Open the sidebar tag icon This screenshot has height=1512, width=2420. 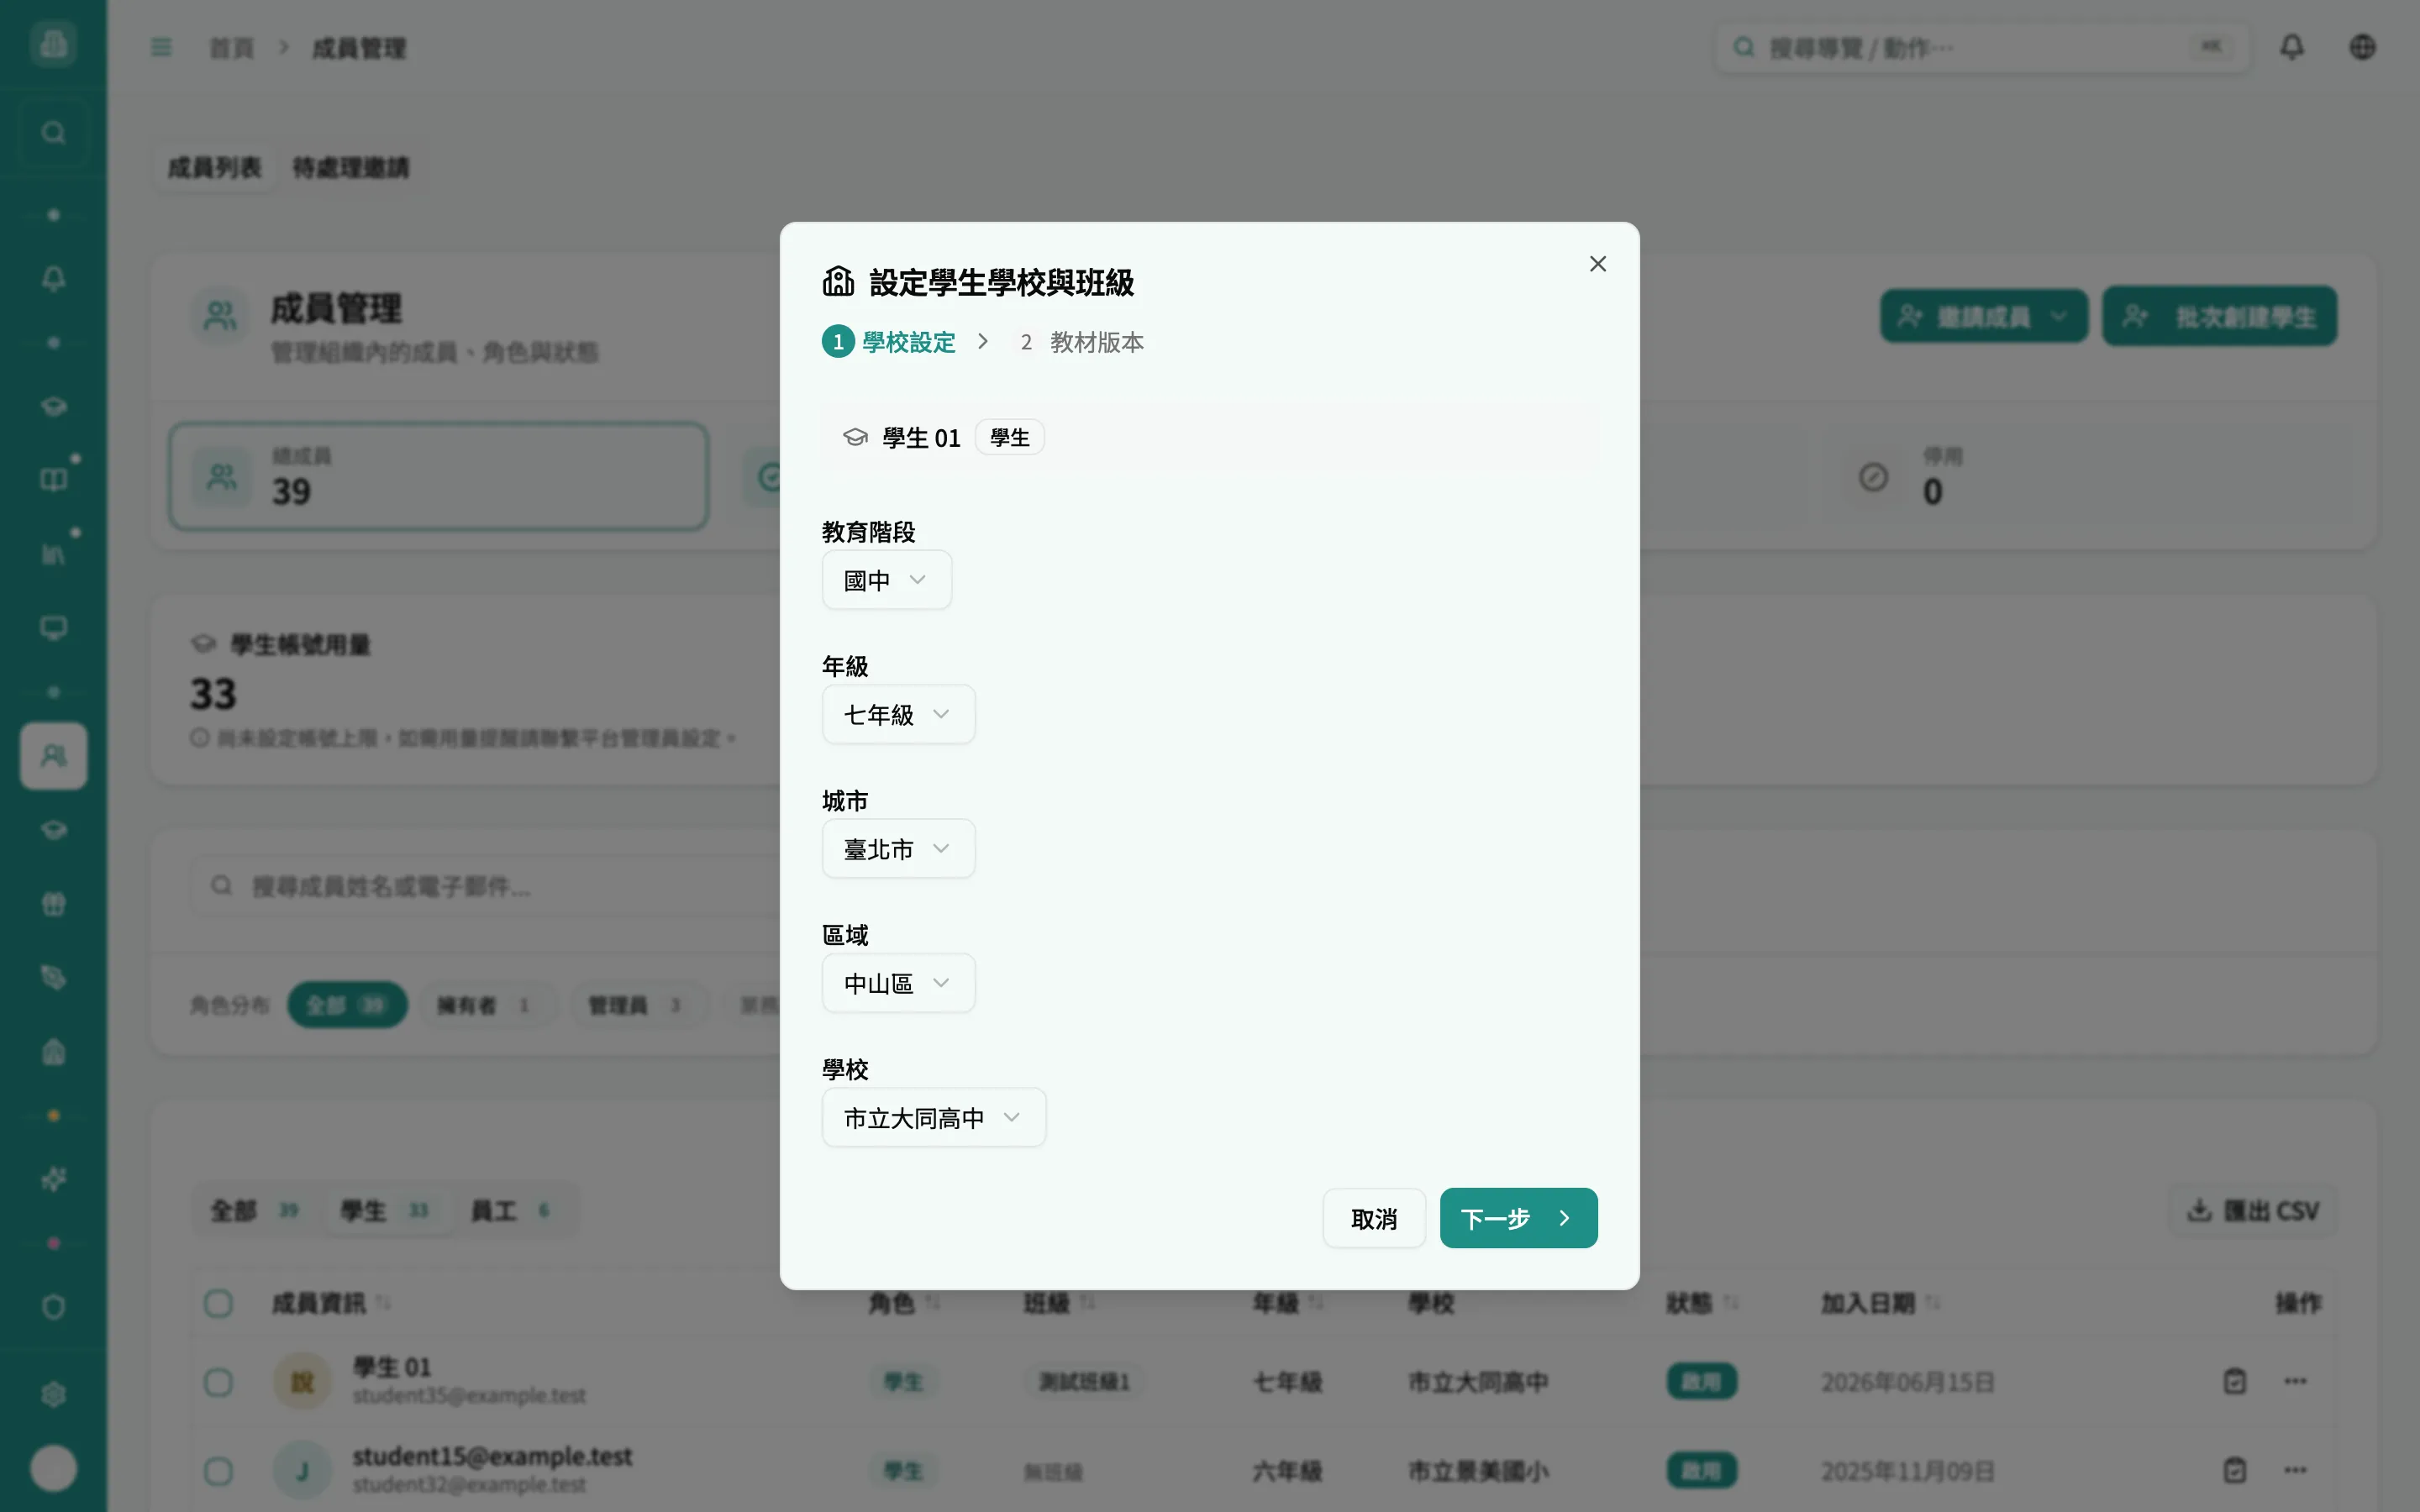pos(54,978)
